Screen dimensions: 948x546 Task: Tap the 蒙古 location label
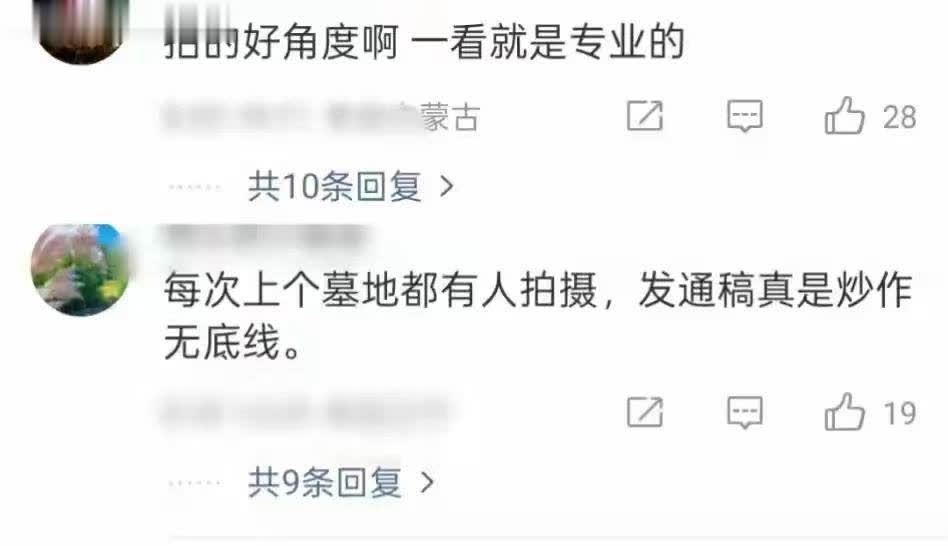coord(450,117)
